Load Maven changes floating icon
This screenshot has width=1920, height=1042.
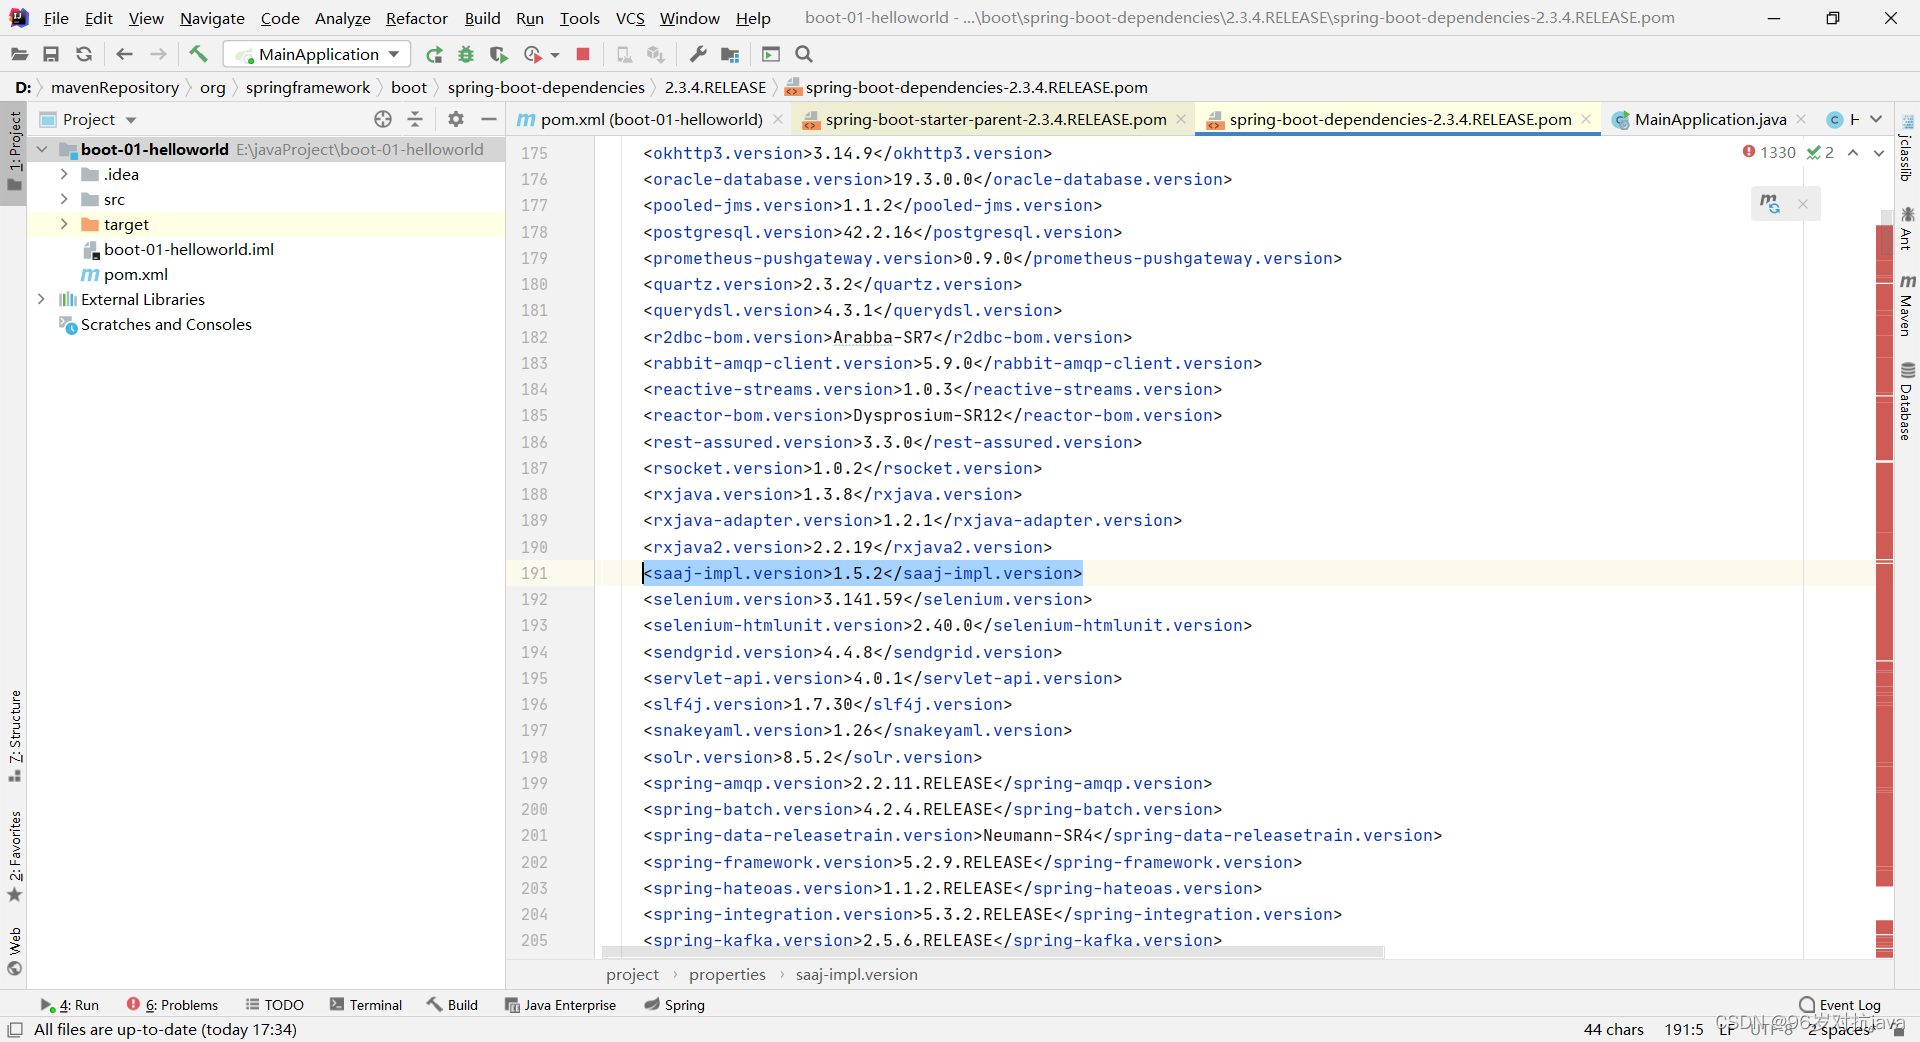1770,203
